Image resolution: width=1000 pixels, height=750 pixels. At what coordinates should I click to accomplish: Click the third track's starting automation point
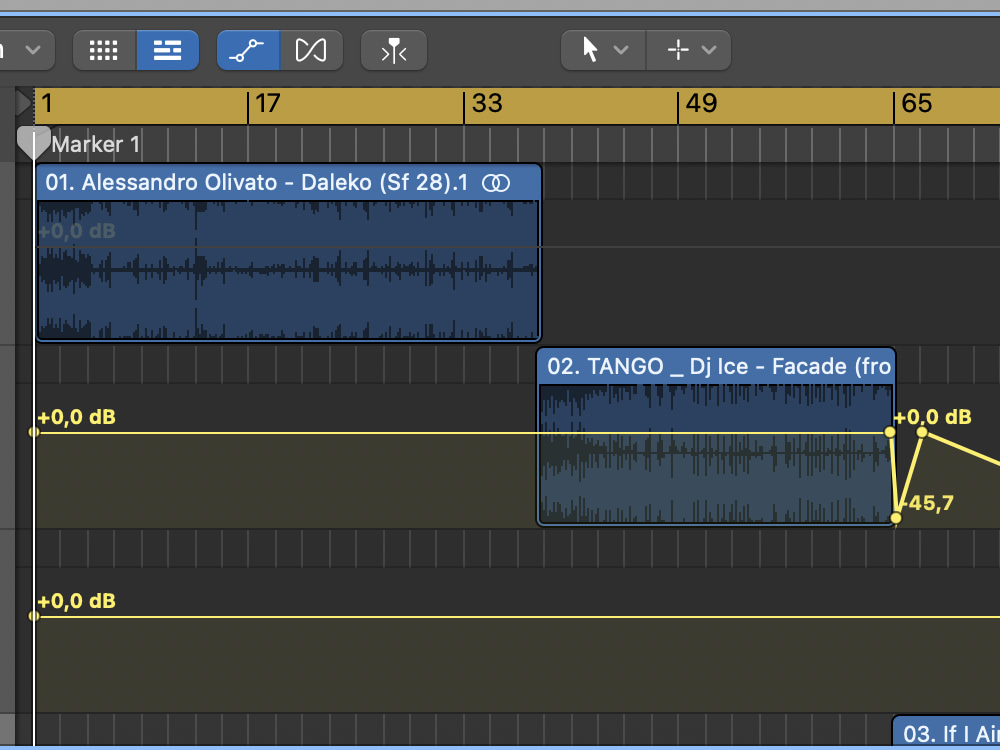(x=34, y=616)
